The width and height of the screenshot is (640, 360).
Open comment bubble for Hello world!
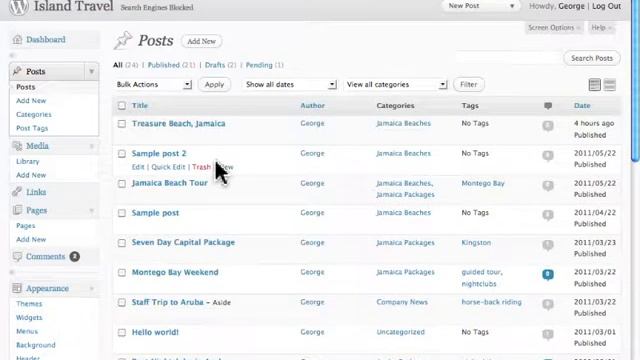tap(548, 334)
